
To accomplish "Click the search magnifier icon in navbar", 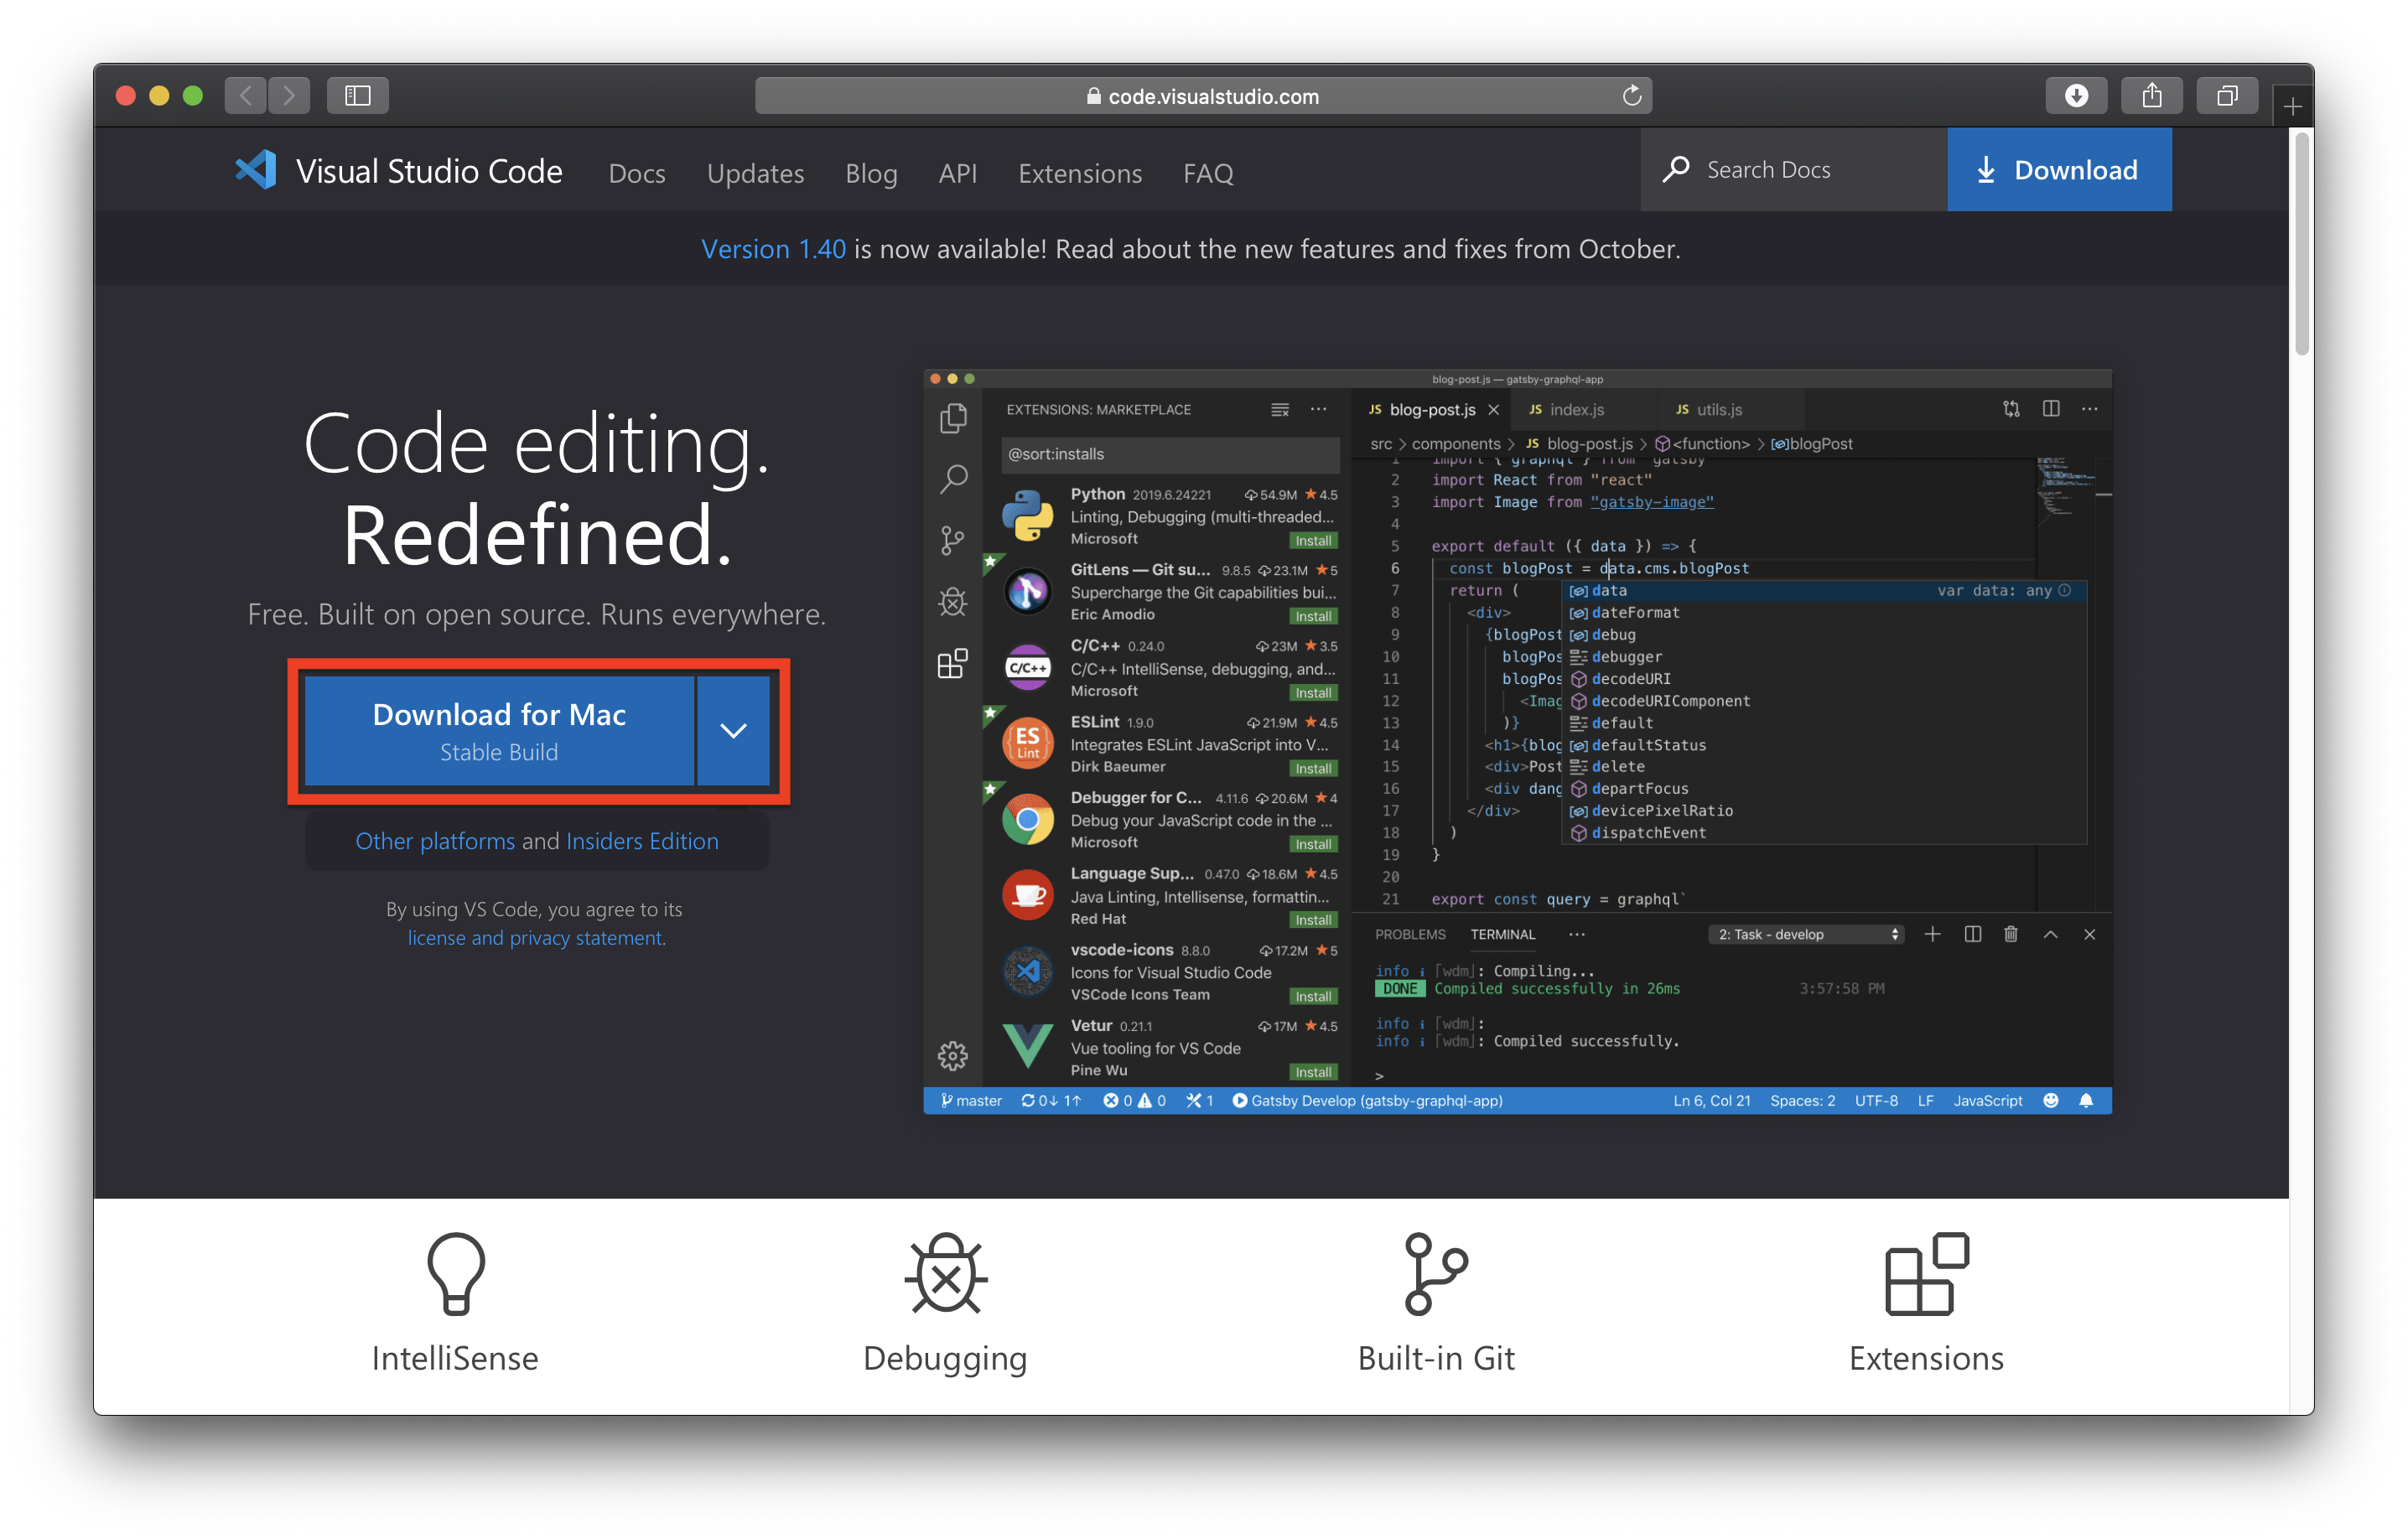I will pos(1676,170).
